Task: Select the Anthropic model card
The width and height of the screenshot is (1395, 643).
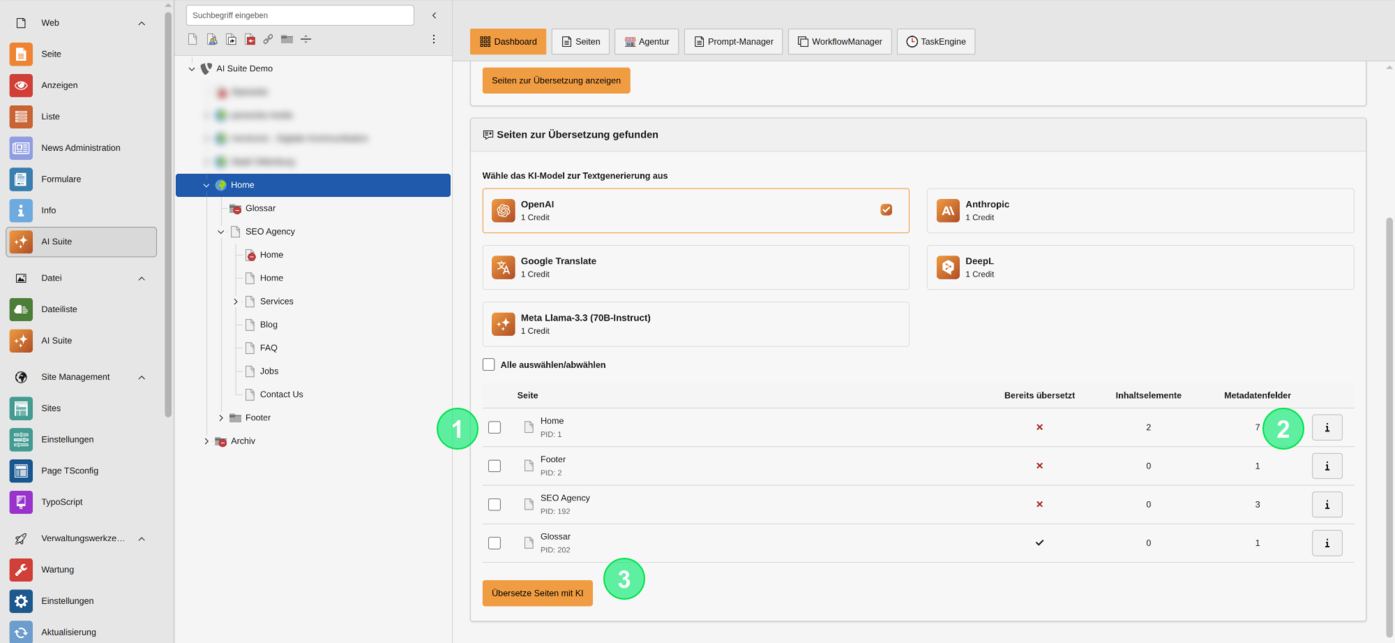Action: point(1140,211)
